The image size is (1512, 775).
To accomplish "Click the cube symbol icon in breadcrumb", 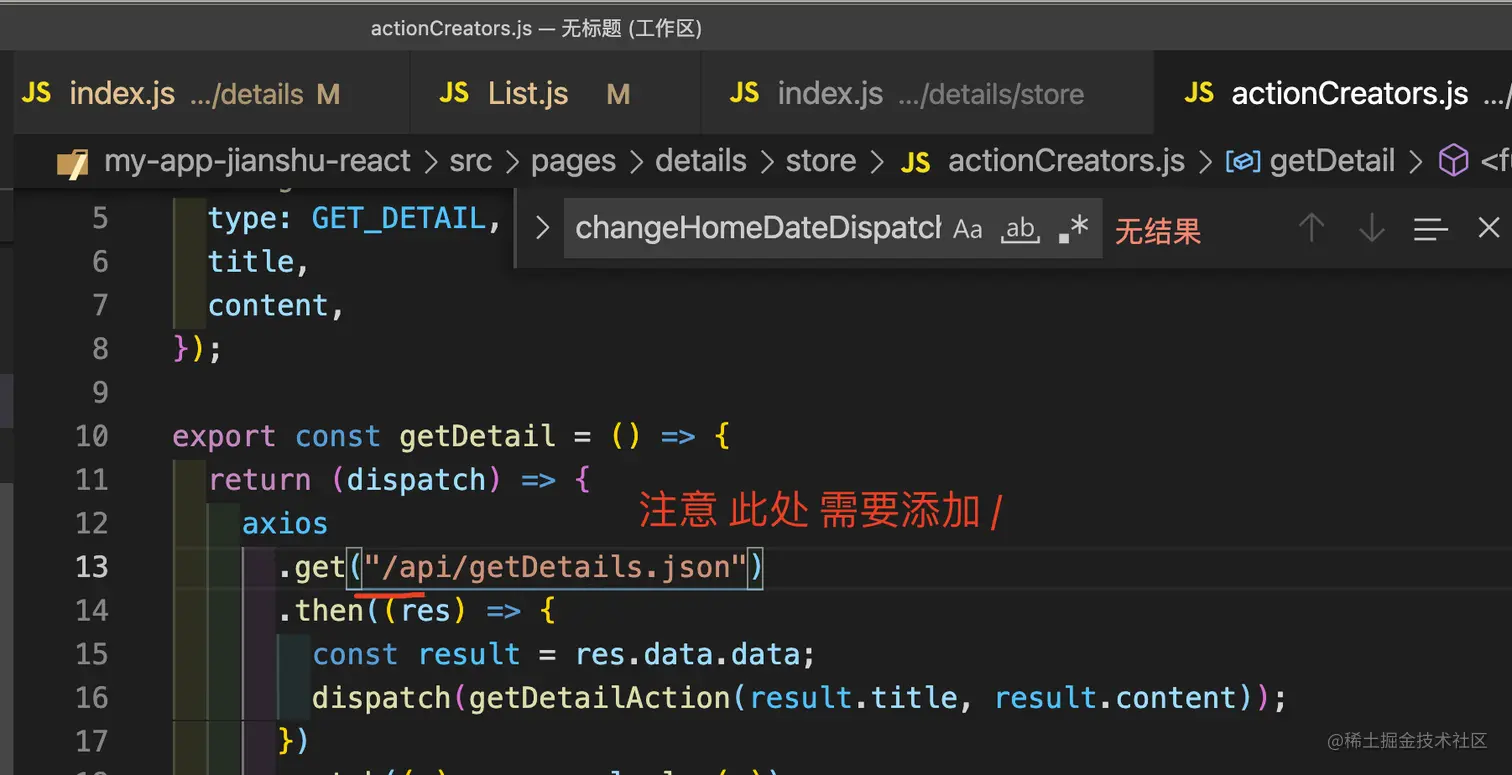I will click(x=1453, y=161).
